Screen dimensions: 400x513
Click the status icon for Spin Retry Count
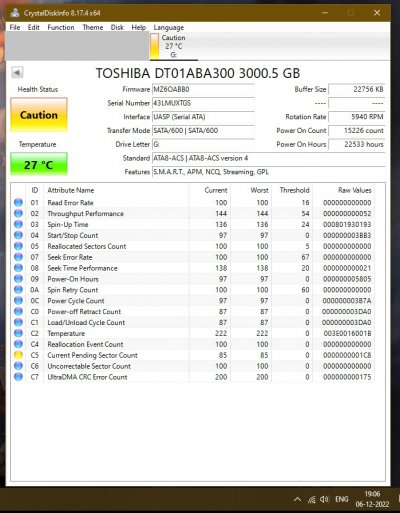point(18,290)
